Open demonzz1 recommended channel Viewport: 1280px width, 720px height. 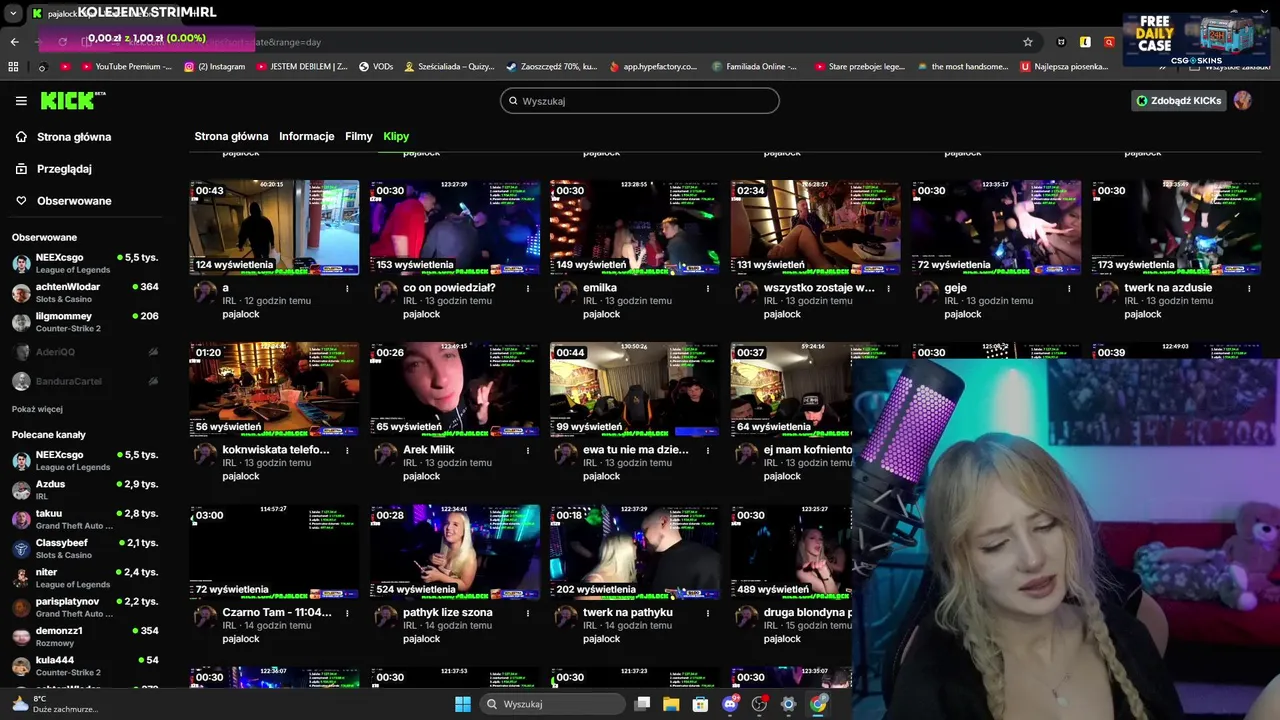coord(85,636)
